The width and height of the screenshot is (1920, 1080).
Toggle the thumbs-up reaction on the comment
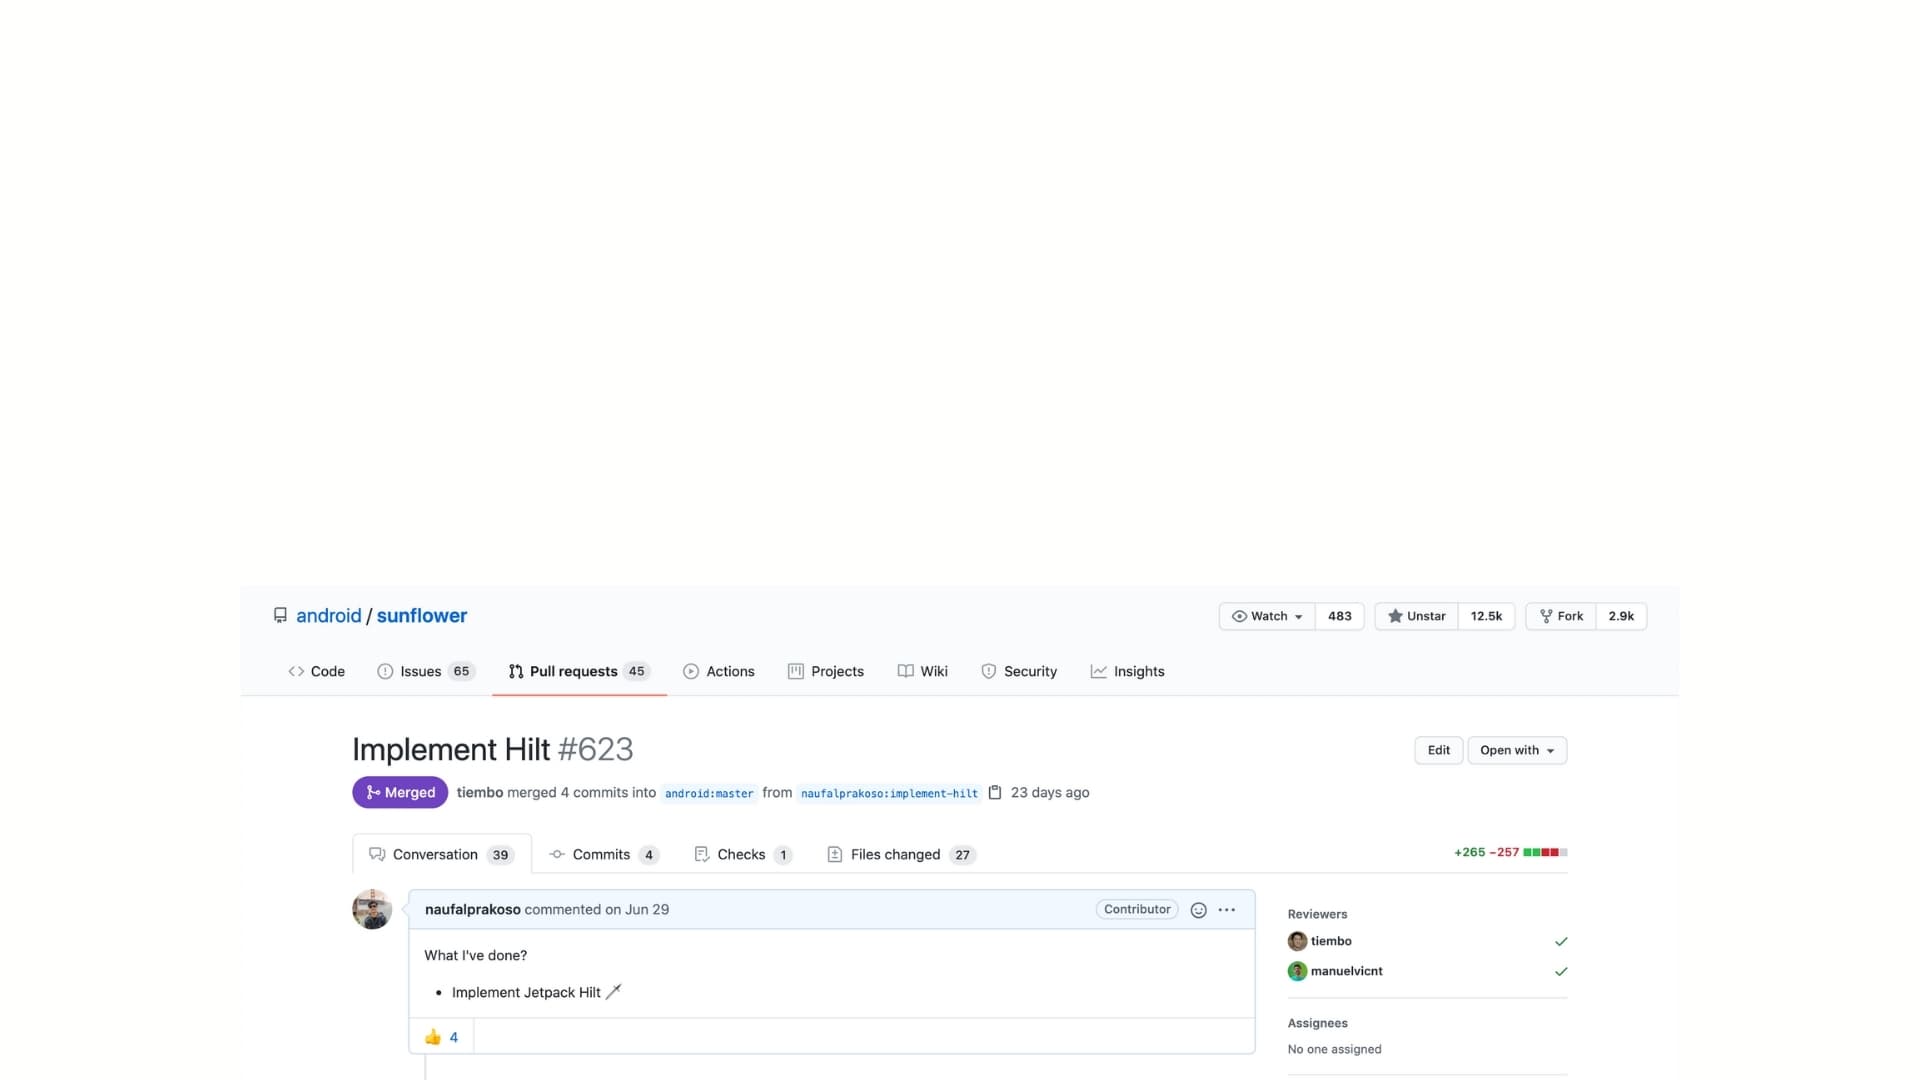pyautogui.click(x=440, y=1037)
